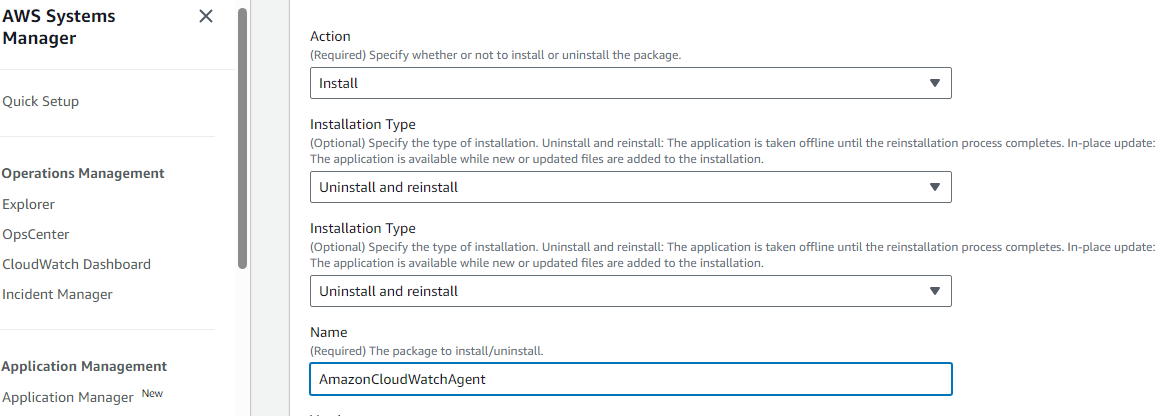
Task: Close the AWS Systems Manager sidebar
Action: coord(206,17)
